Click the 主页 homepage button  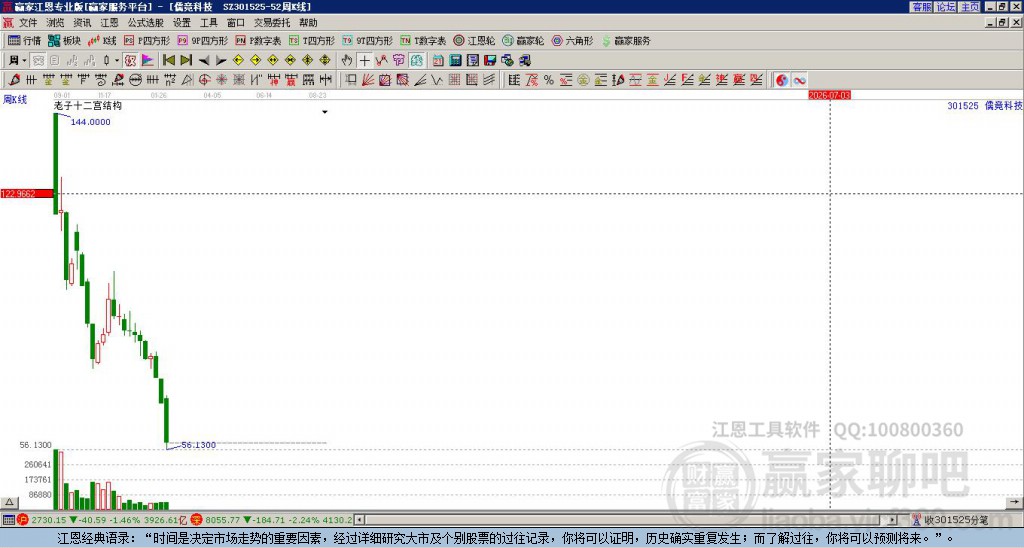pyautogui.click(x=969, y=7)
